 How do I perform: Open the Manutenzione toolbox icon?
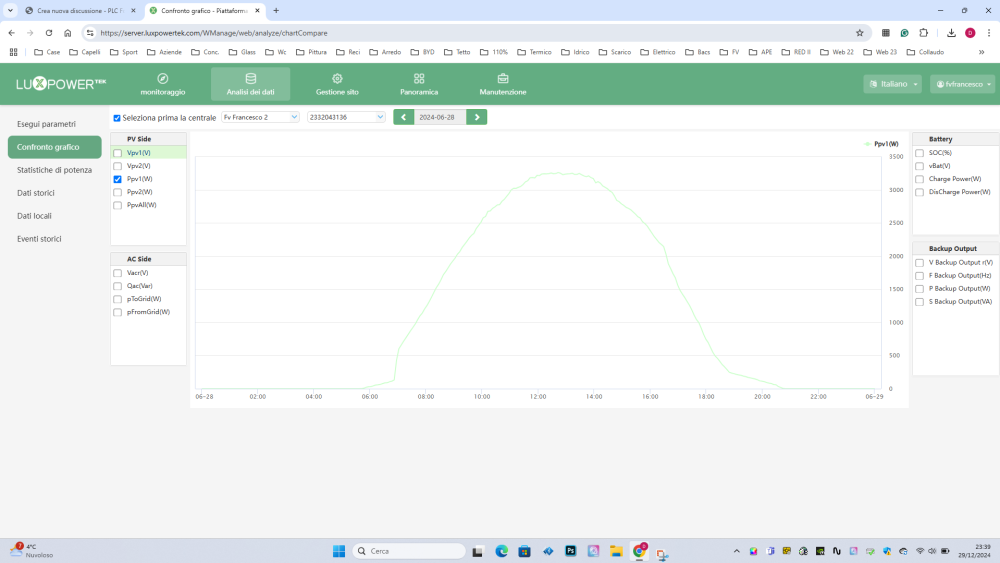pyautogui.click(x=502, y=79)
